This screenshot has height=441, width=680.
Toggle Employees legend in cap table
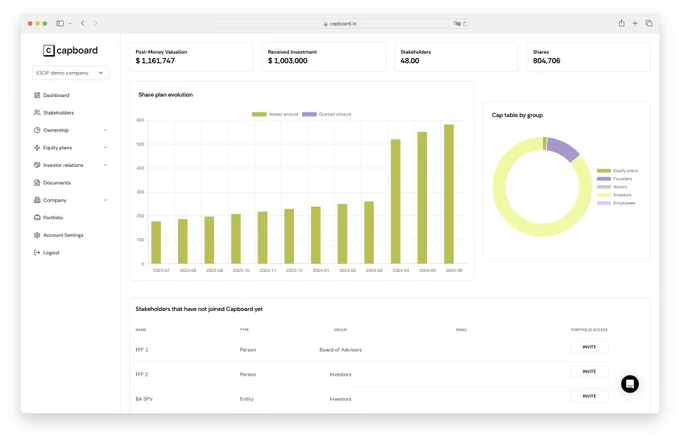tap(604, 203)
